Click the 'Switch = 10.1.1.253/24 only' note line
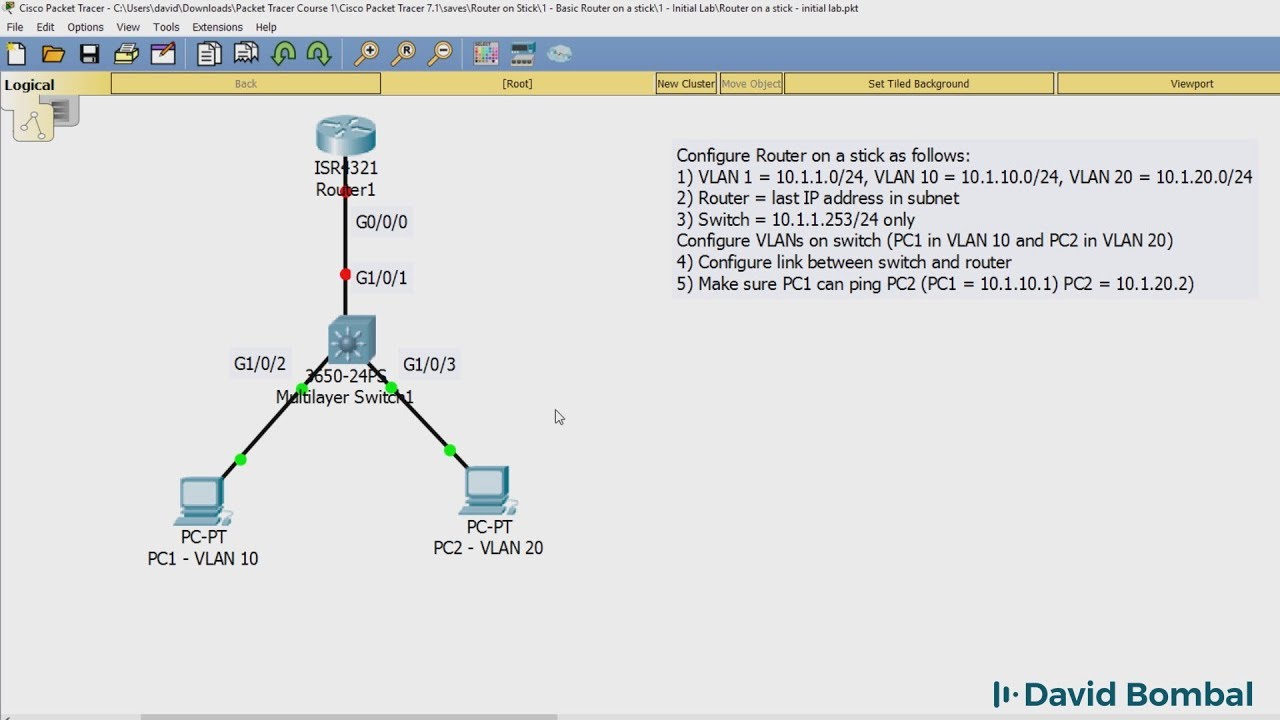The height and width of the screenshot is (720, 1280). [x=796, y=220]
